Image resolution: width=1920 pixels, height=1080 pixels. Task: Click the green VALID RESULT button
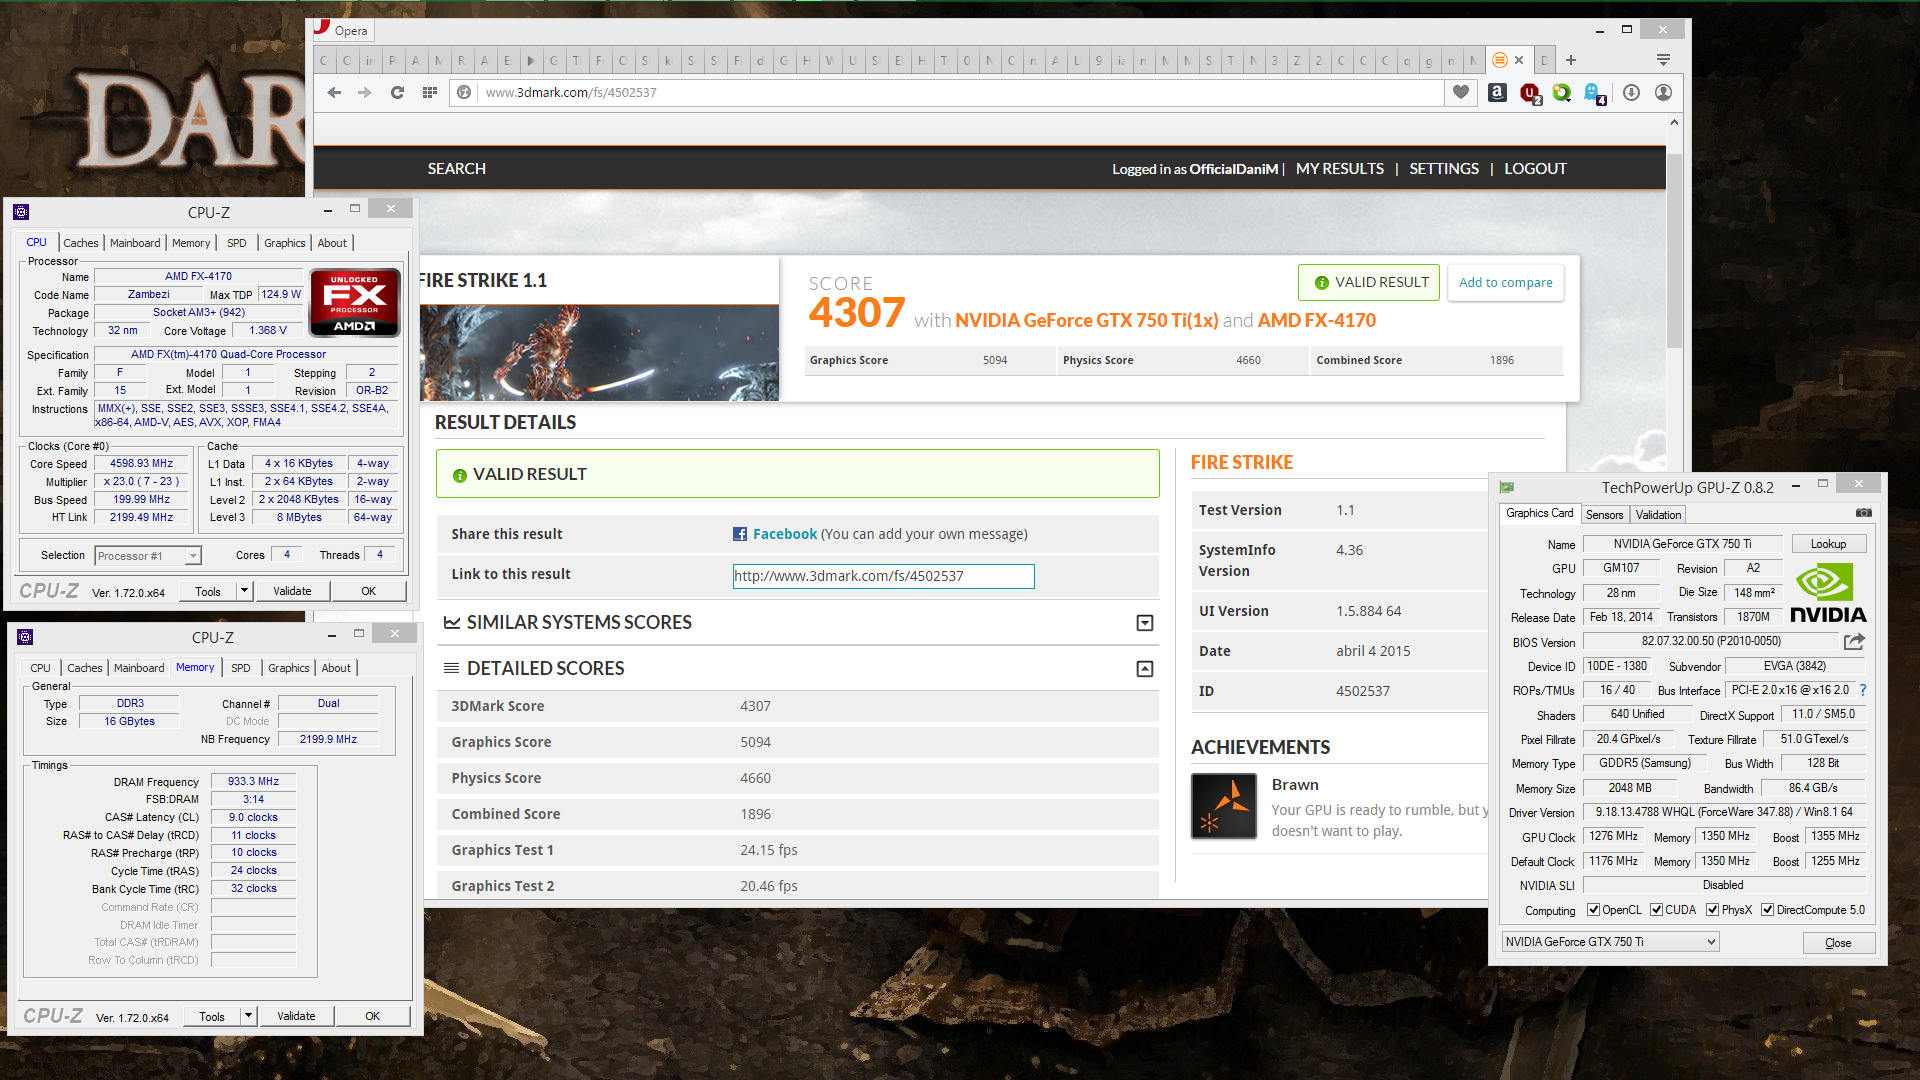1369,283
